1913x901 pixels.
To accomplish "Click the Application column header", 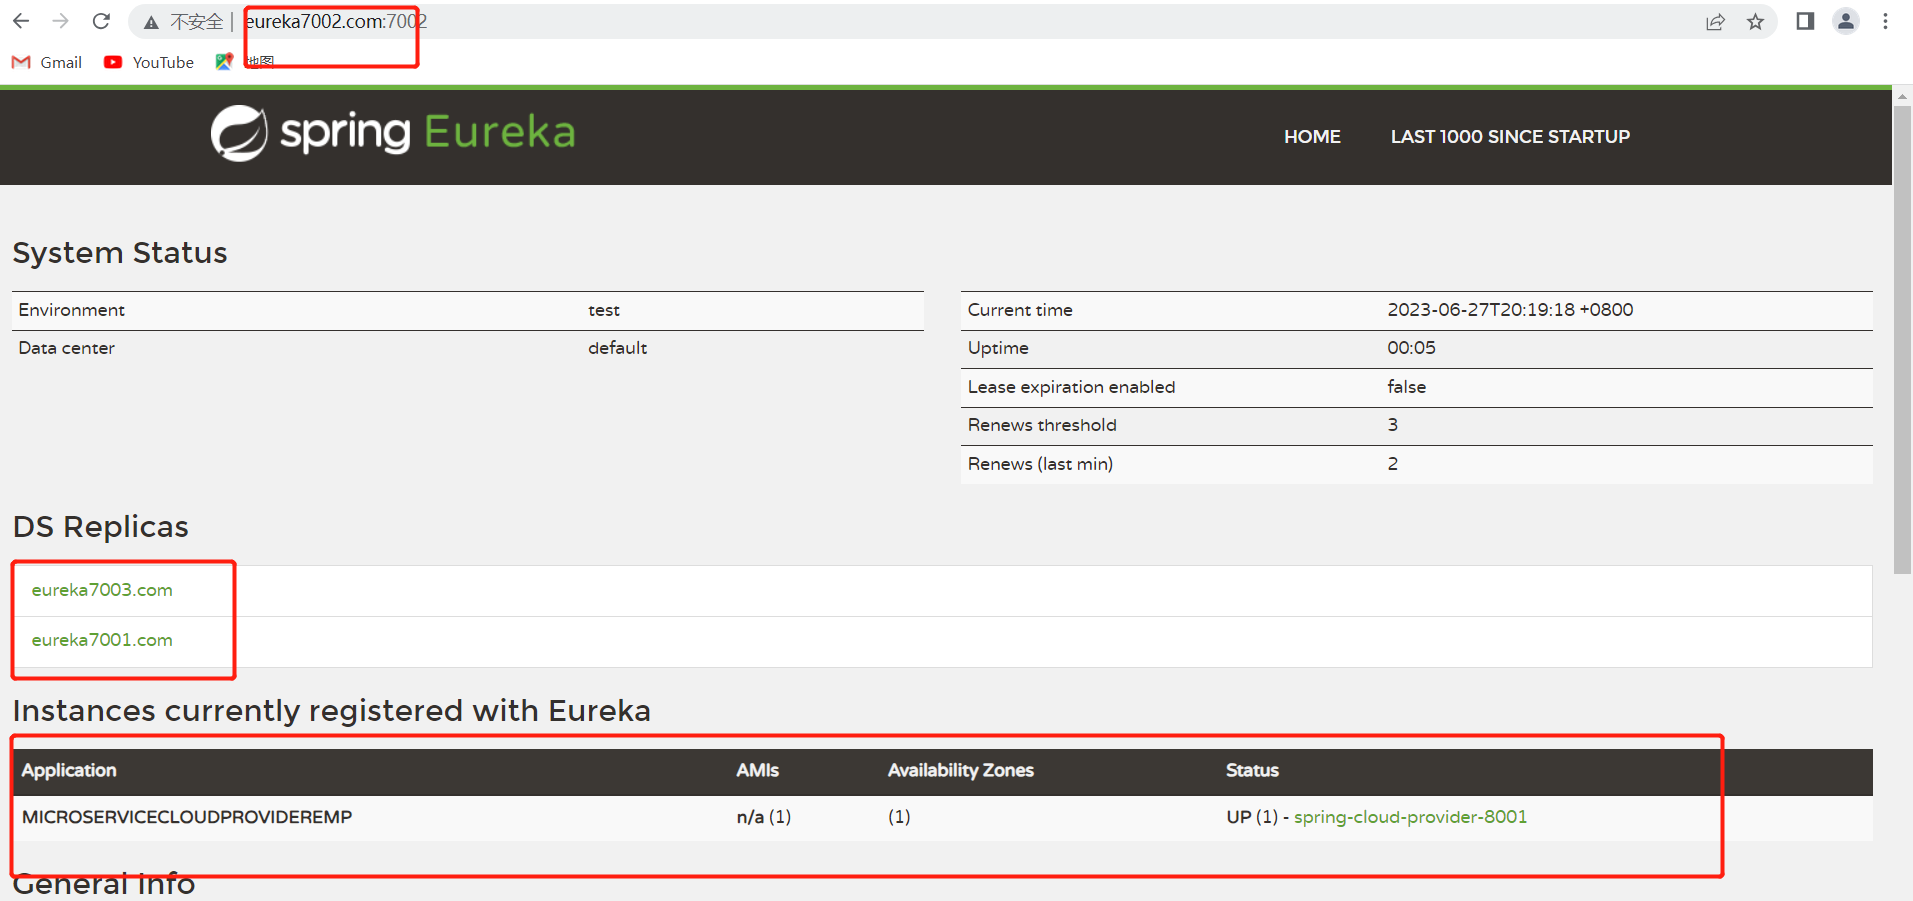I will tap(69, 770).
